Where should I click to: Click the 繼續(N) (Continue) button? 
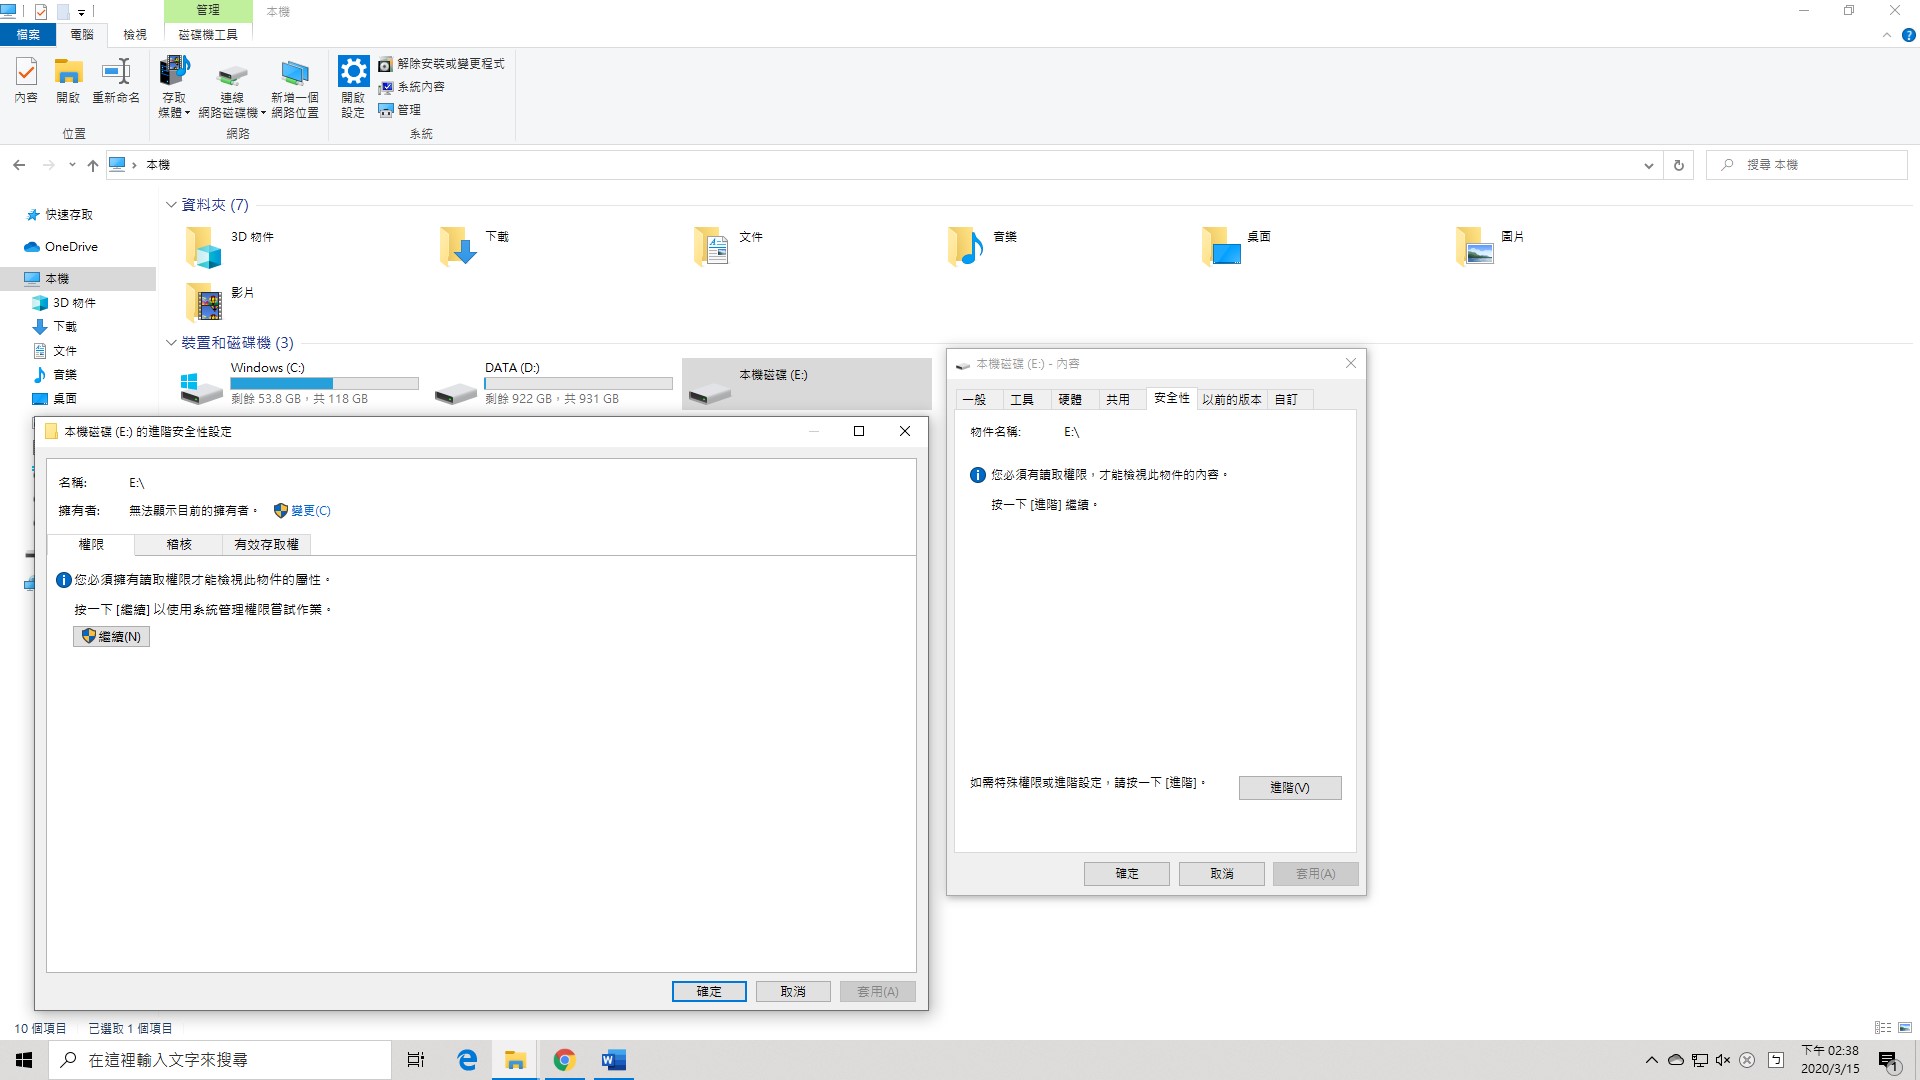(x=111, y=637)
